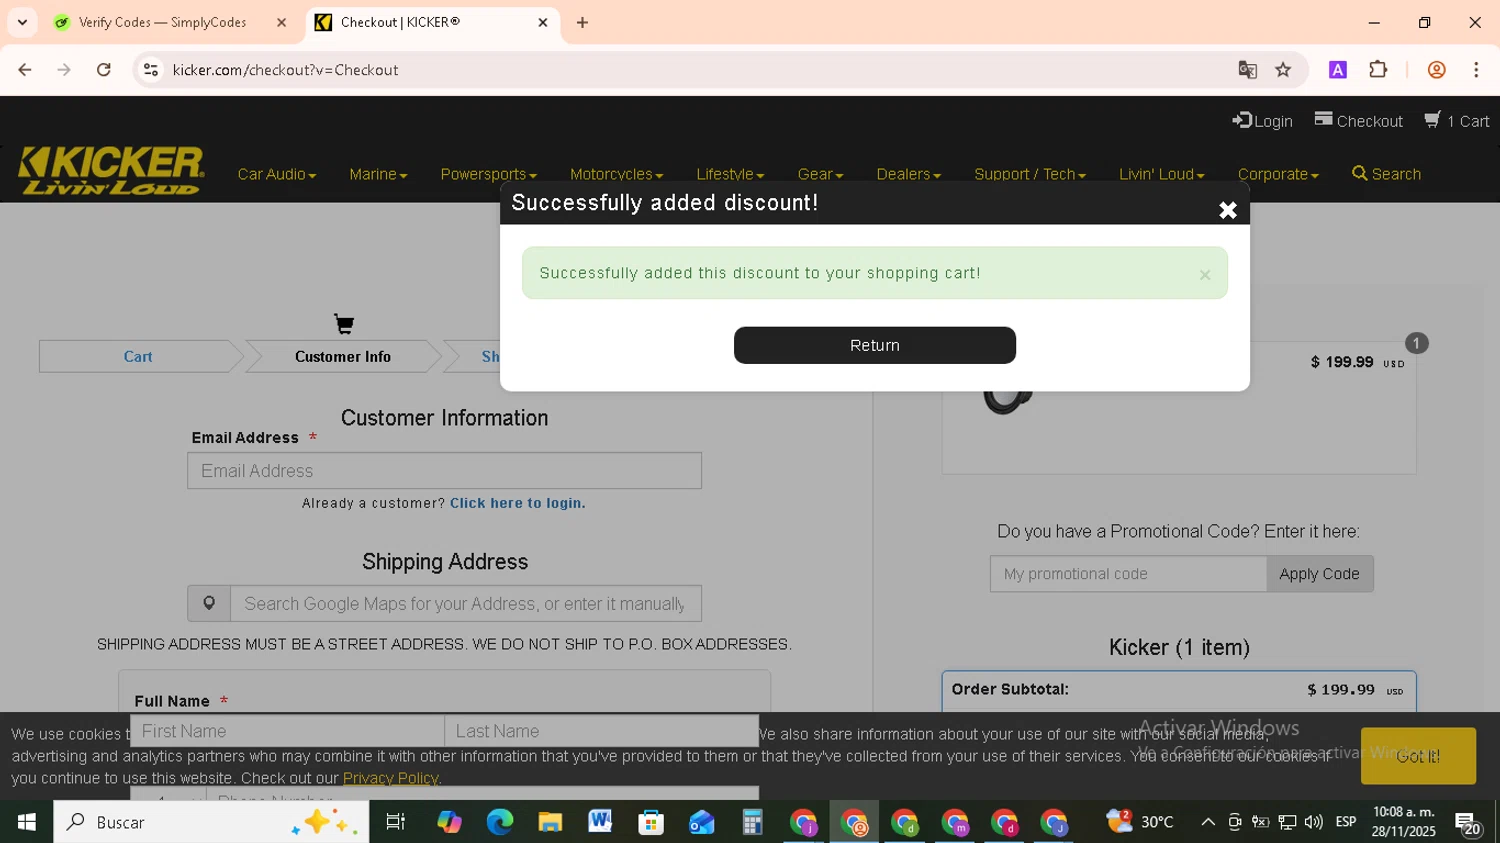Expand the Support / Tech menu

click(1030, 174)
